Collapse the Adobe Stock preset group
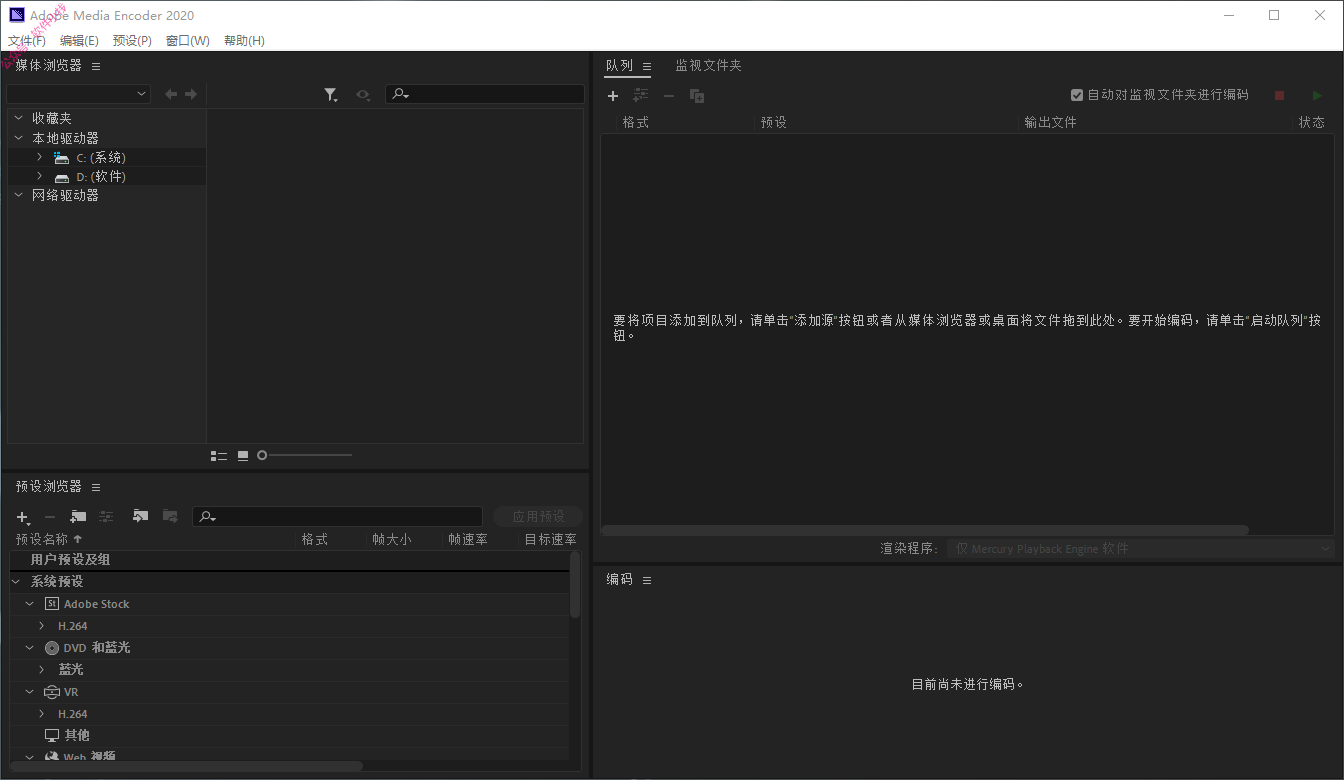This screenshot has width=1344, height=780. coord(30,604)
